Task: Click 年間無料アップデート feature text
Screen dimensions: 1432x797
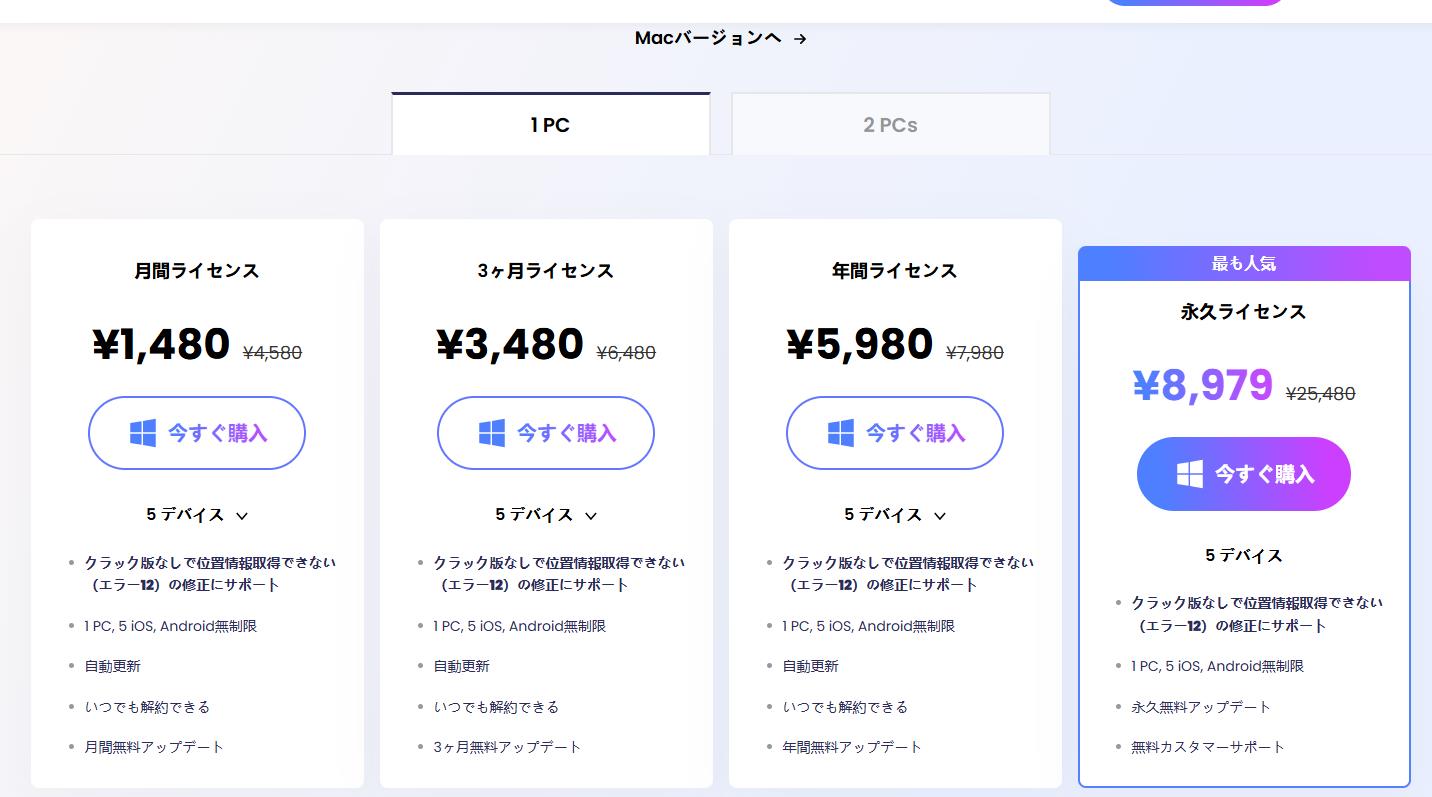Action: tap(852, 747)
